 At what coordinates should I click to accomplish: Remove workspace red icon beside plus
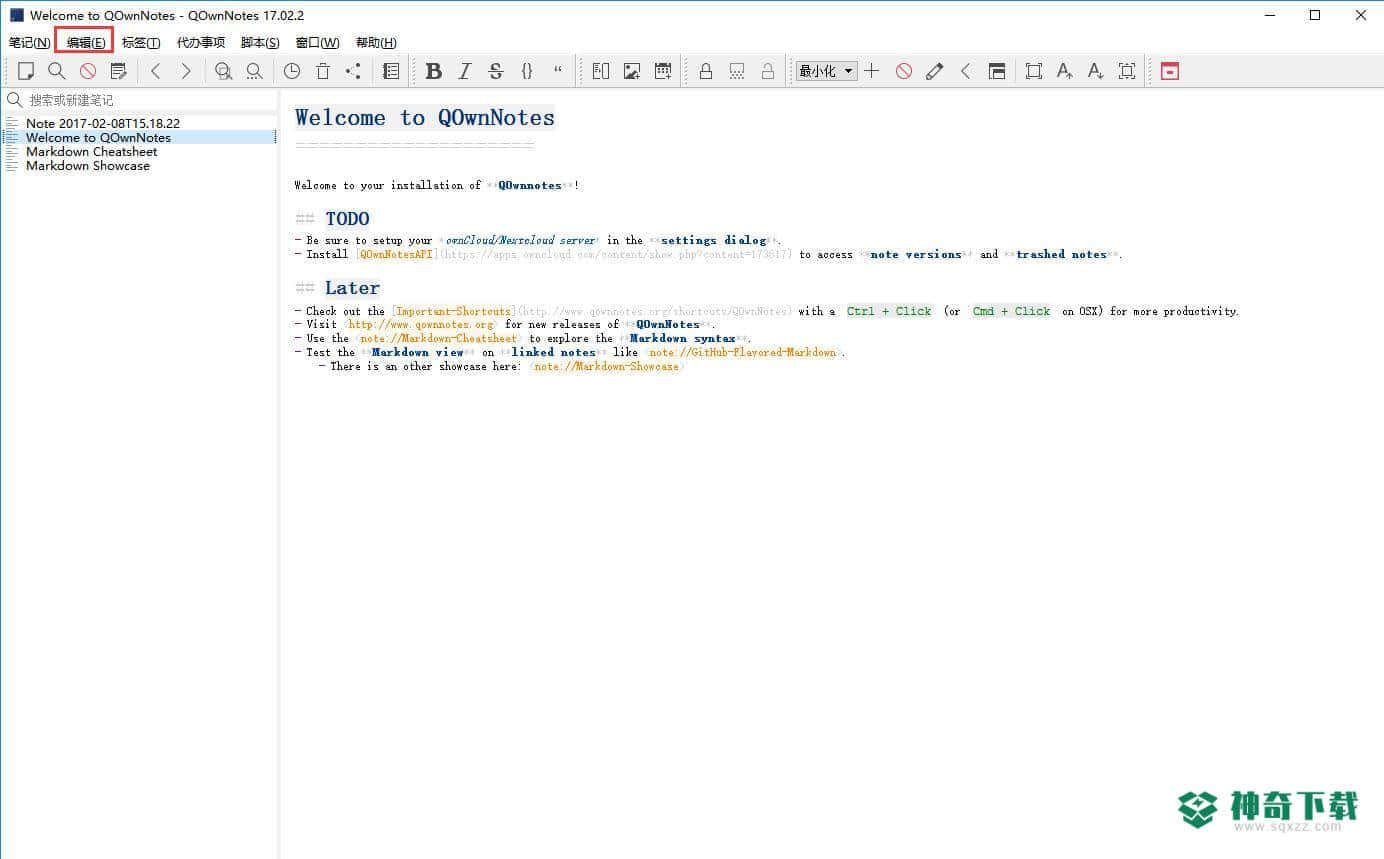(904, 71)
